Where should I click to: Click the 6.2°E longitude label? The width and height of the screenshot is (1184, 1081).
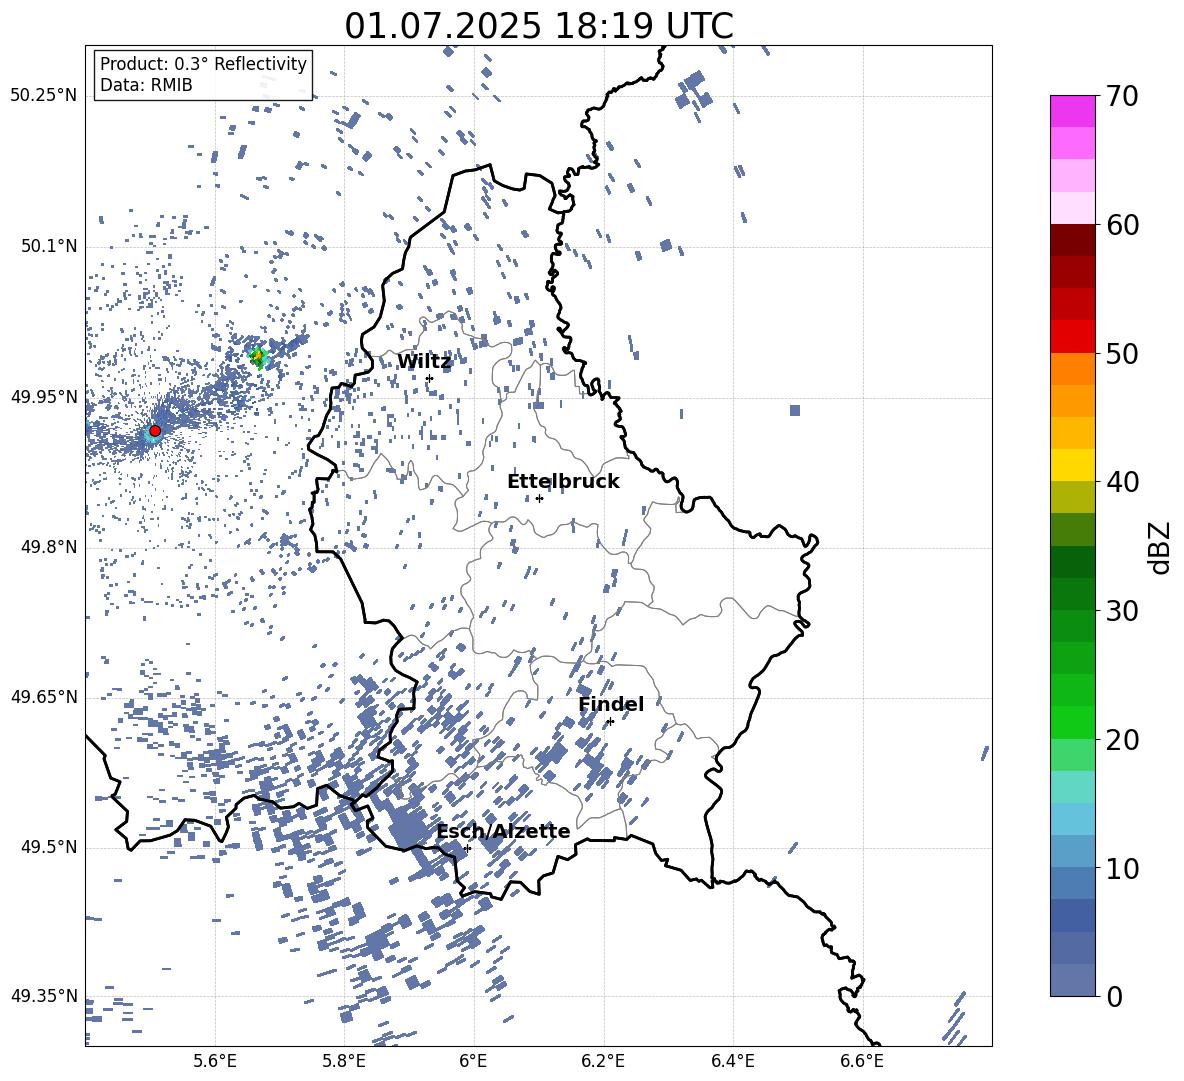pyautogui.click(x=603, y=1061)
